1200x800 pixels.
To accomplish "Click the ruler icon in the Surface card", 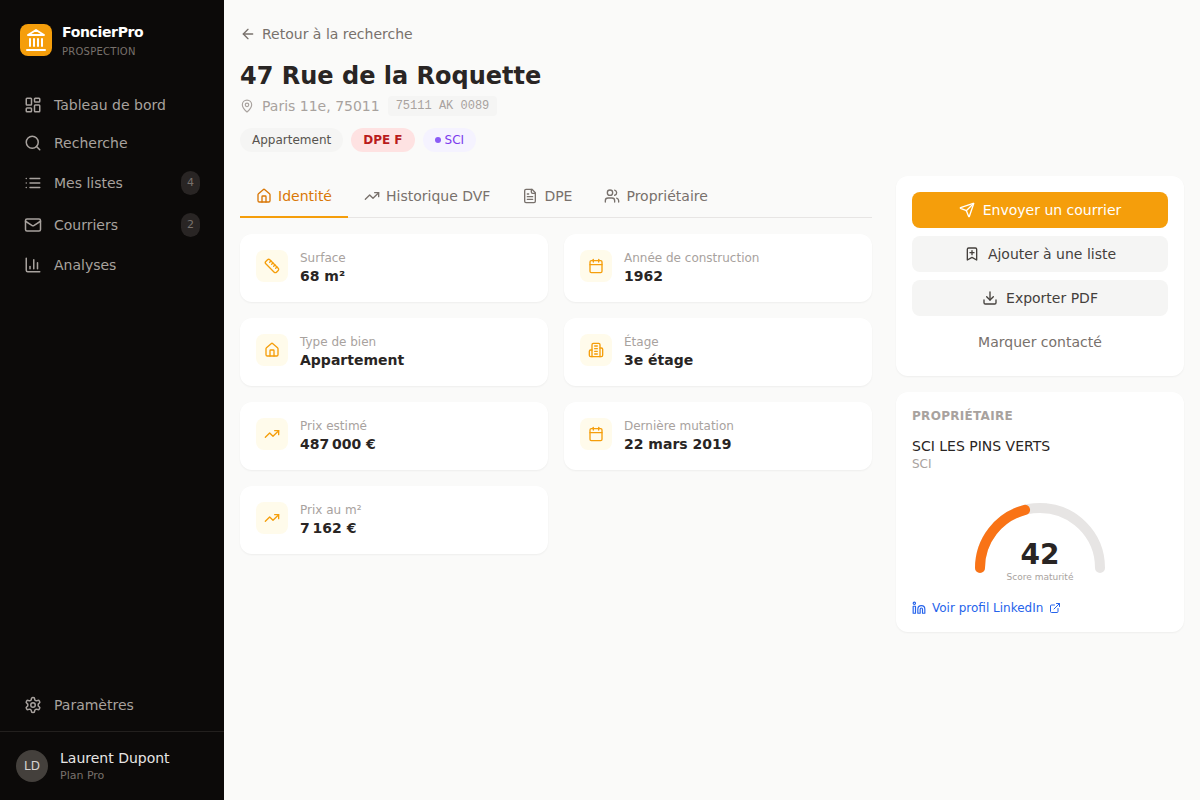I will [272, 266].
